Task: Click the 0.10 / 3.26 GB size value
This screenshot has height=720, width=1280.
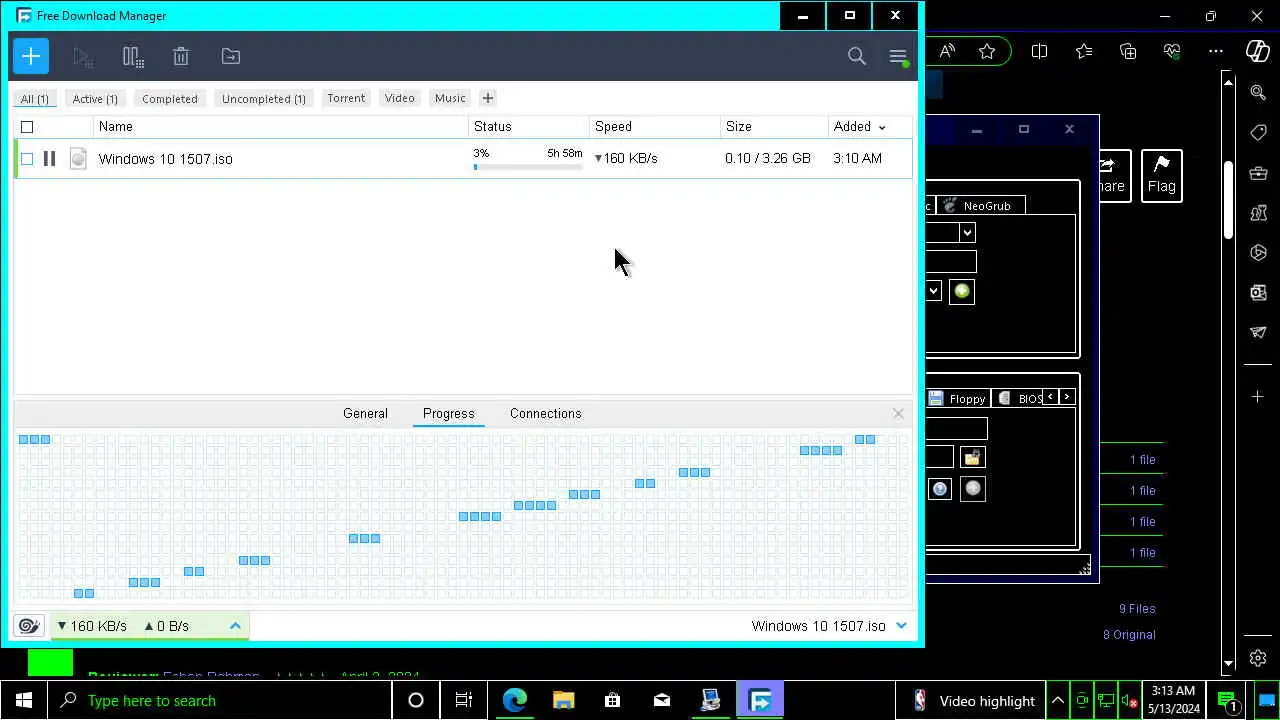Action: tap(768, 158)
